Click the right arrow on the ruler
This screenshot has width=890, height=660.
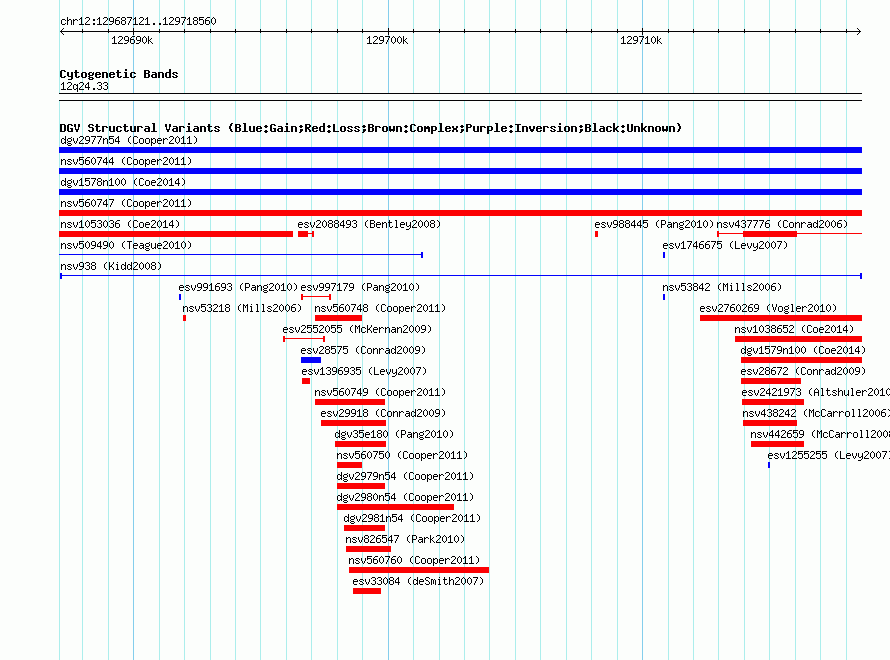pos(858,31)
